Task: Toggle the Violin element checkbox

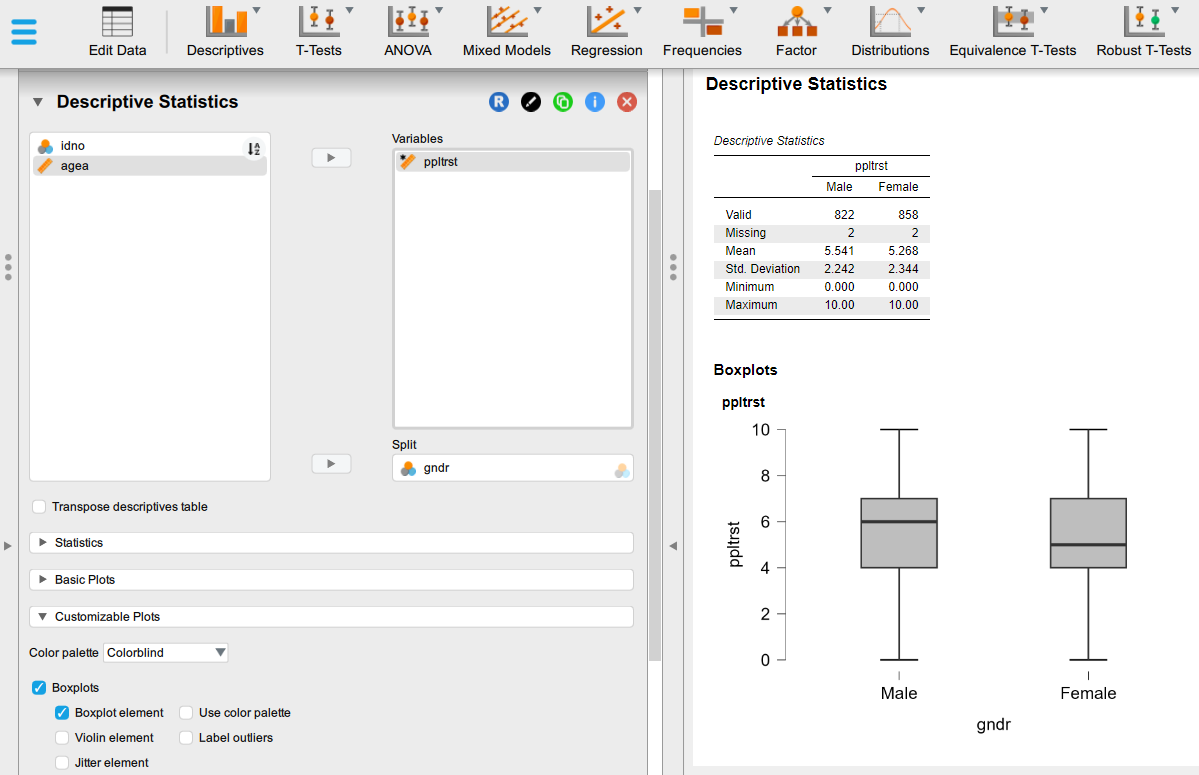Action: click(62, 738)
